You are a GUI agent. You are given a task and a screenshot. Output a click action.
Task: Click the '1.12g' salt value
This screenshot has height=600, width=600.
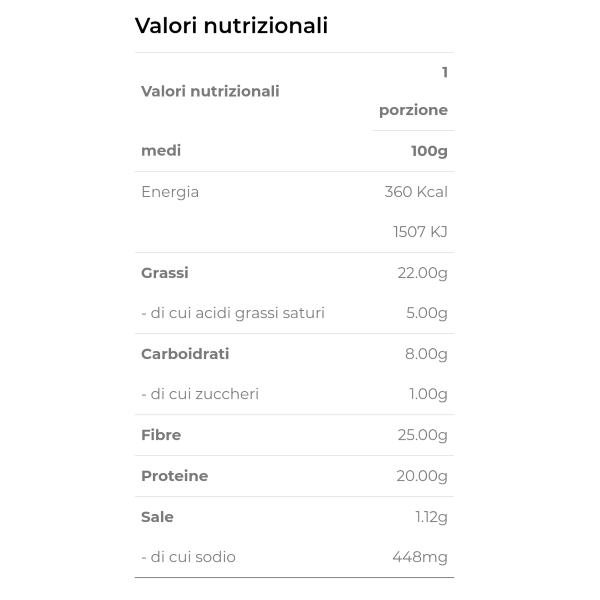pyautogui.click(x=431, y=517)
